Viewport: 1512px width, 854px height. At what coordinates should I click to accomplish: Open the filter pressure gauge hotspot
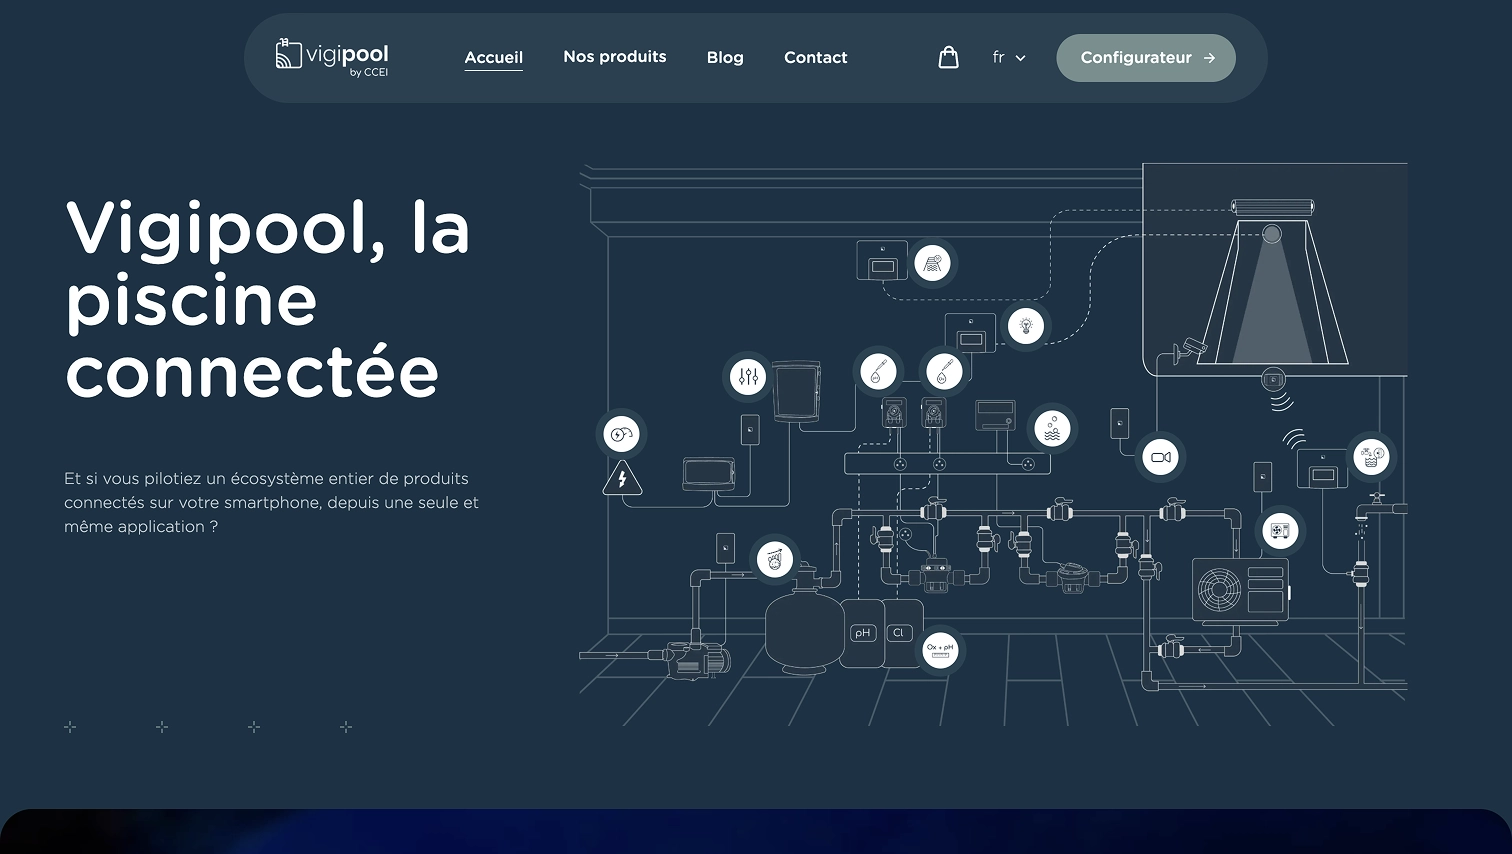point(774,560)
